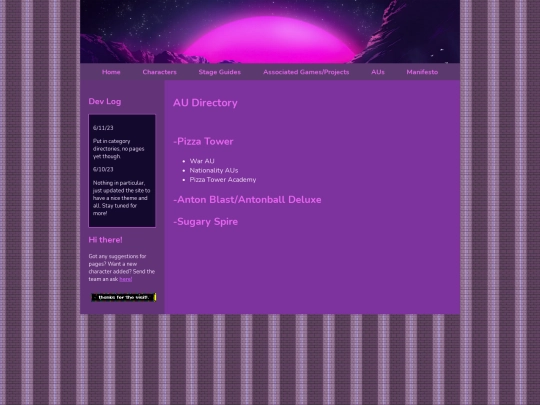Click the 'Nothing in particular' log entry
540x405 pixels.
coord(121,198)
